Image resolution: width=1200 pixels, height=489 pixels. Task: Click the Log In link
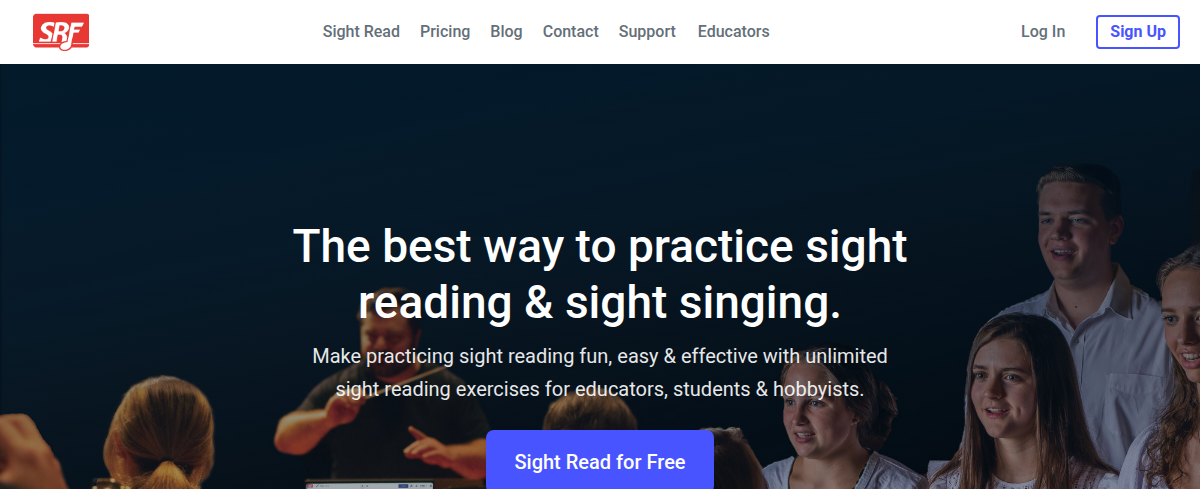click(x=1043, y=32)
